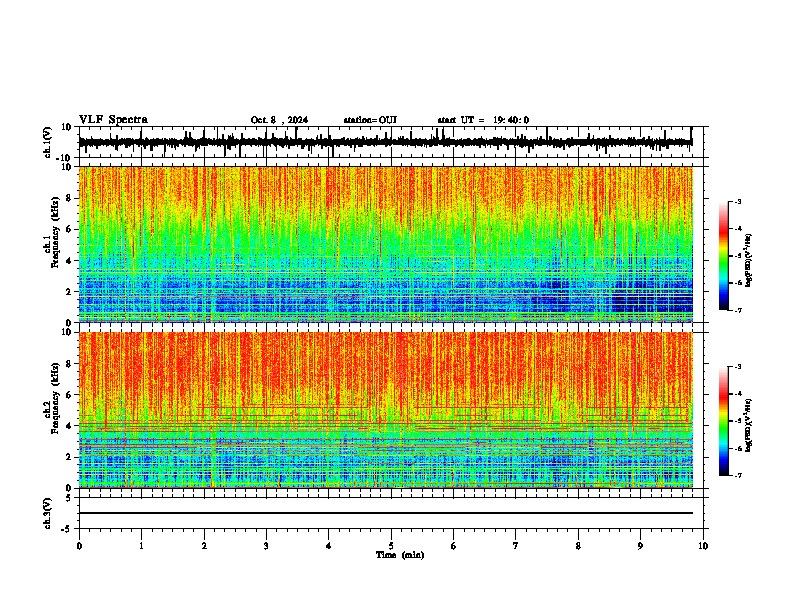Click the "Time (min)" axis label

pos(400,555)
